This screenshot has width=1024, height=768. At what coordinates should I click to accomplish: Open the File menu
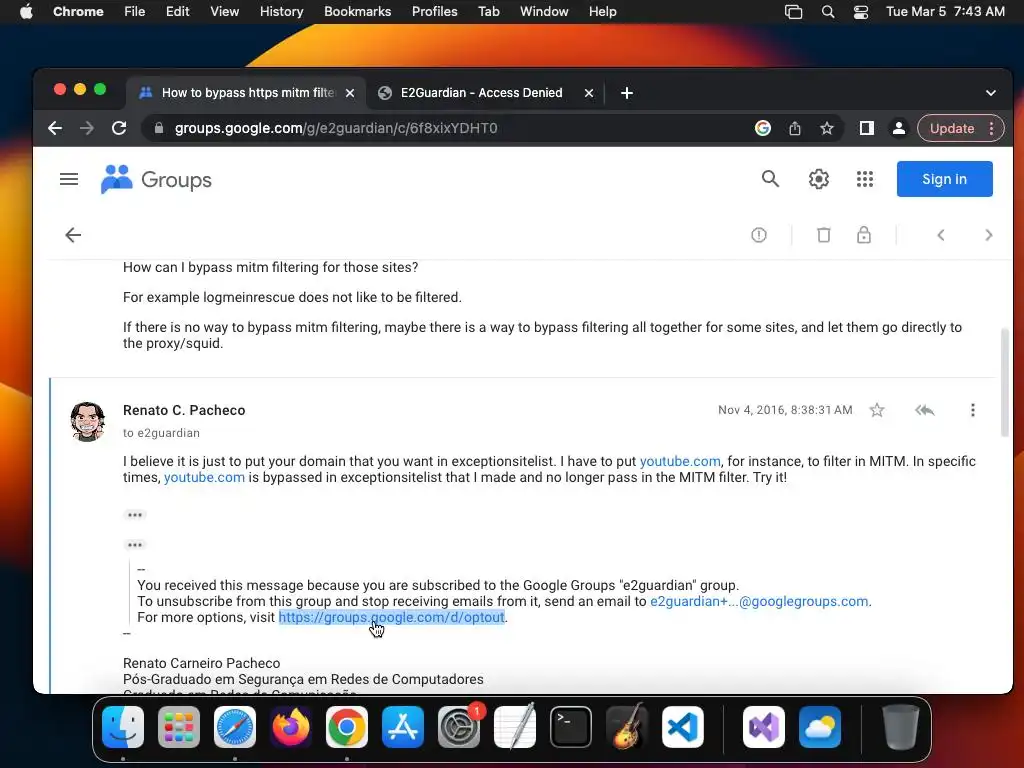click(x=135, y=11)
